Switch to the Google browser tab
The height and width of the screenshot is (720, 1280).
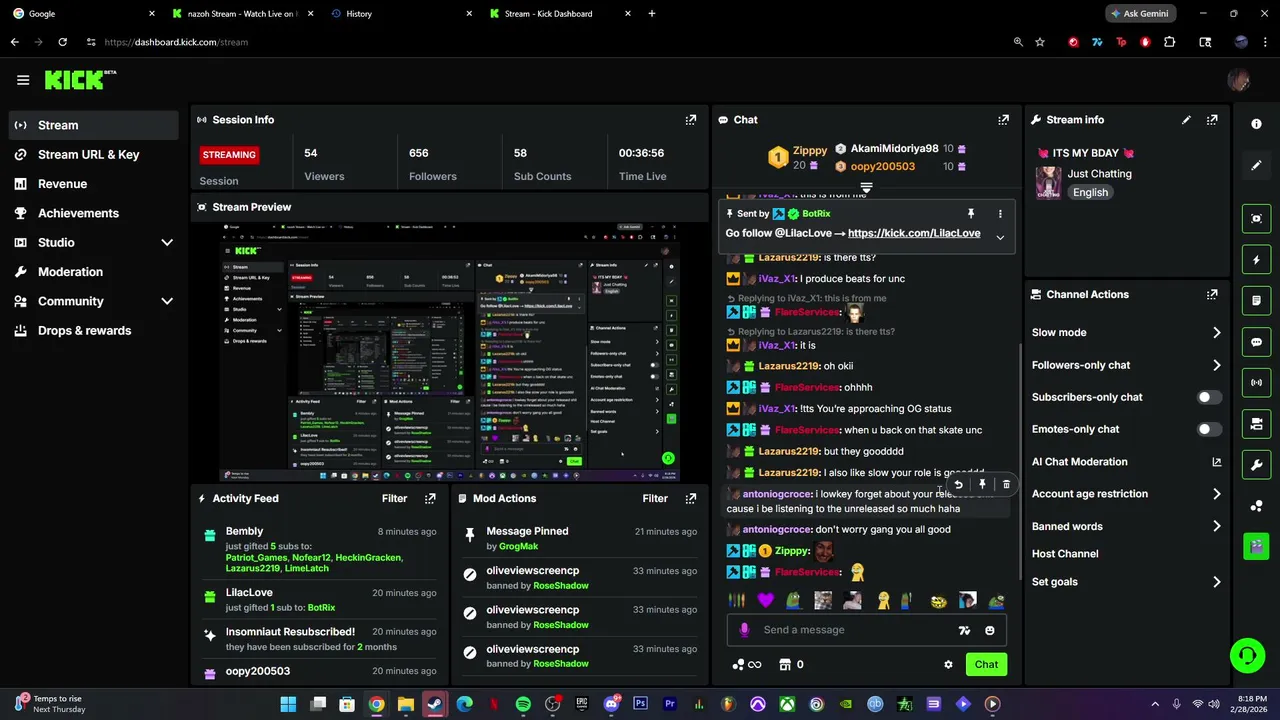coord(84,14)
